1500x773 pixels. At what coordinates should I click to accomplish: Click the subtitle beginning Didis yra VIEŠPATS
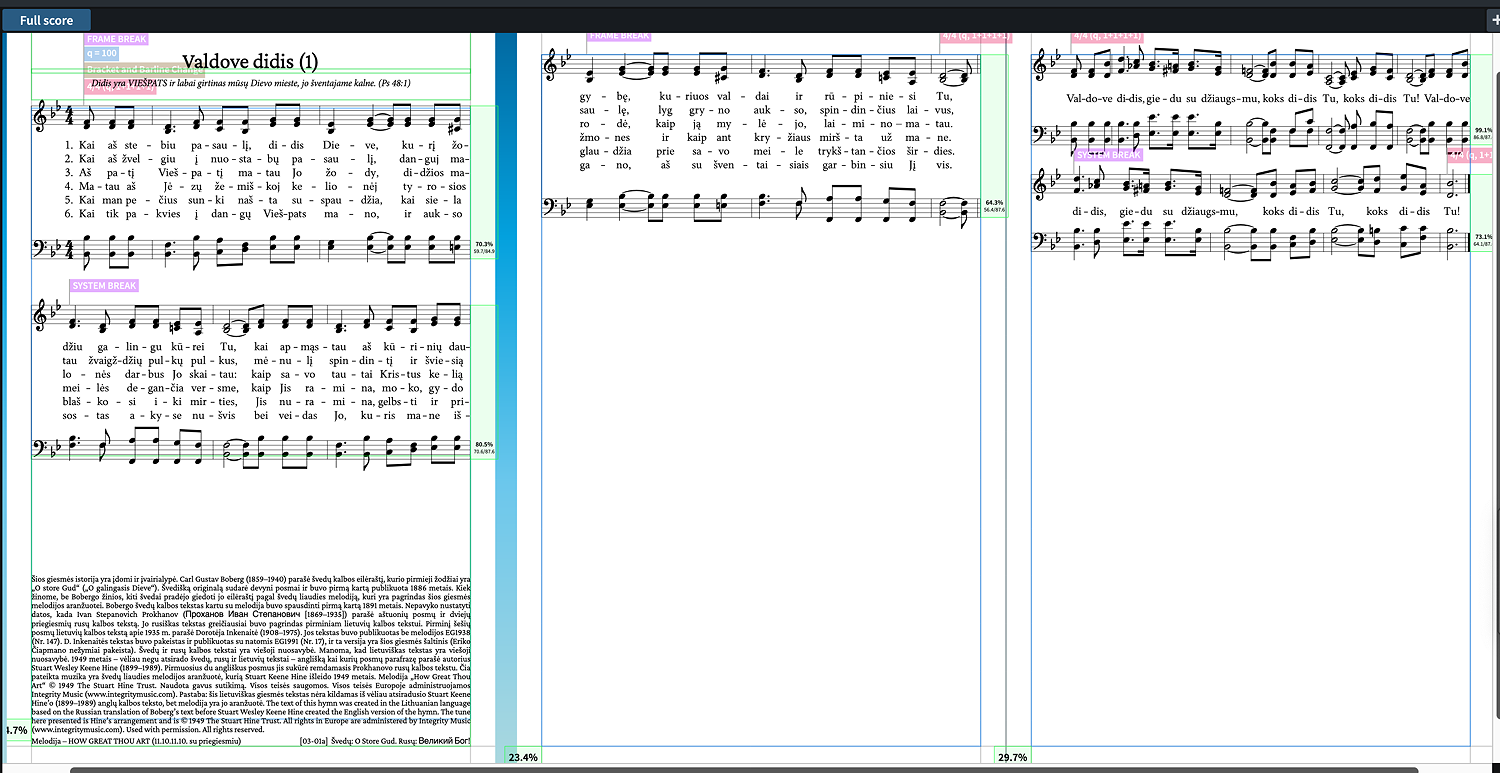pyautogui.click(x=251, y=83)
